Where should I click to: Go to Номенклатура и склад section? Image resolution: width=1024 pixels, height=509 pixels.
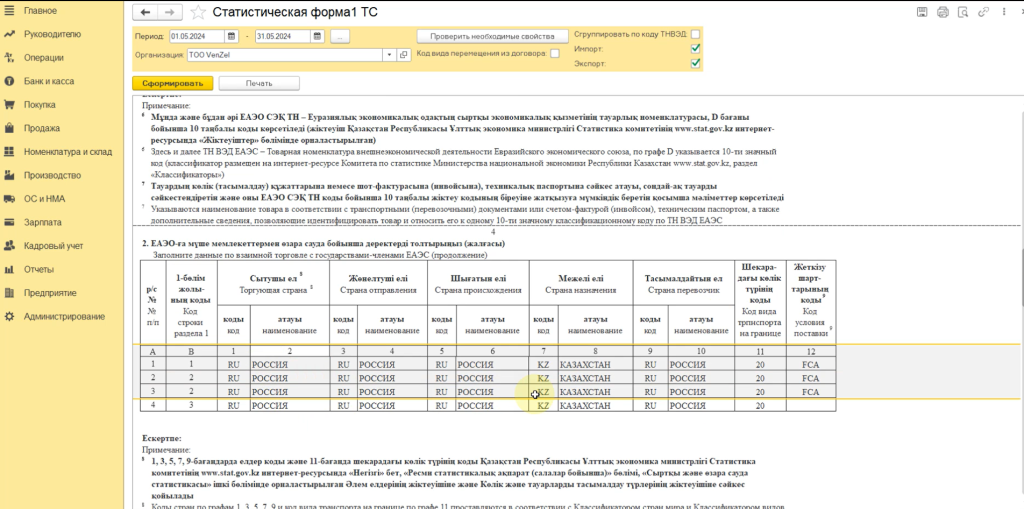click(67, 151)
